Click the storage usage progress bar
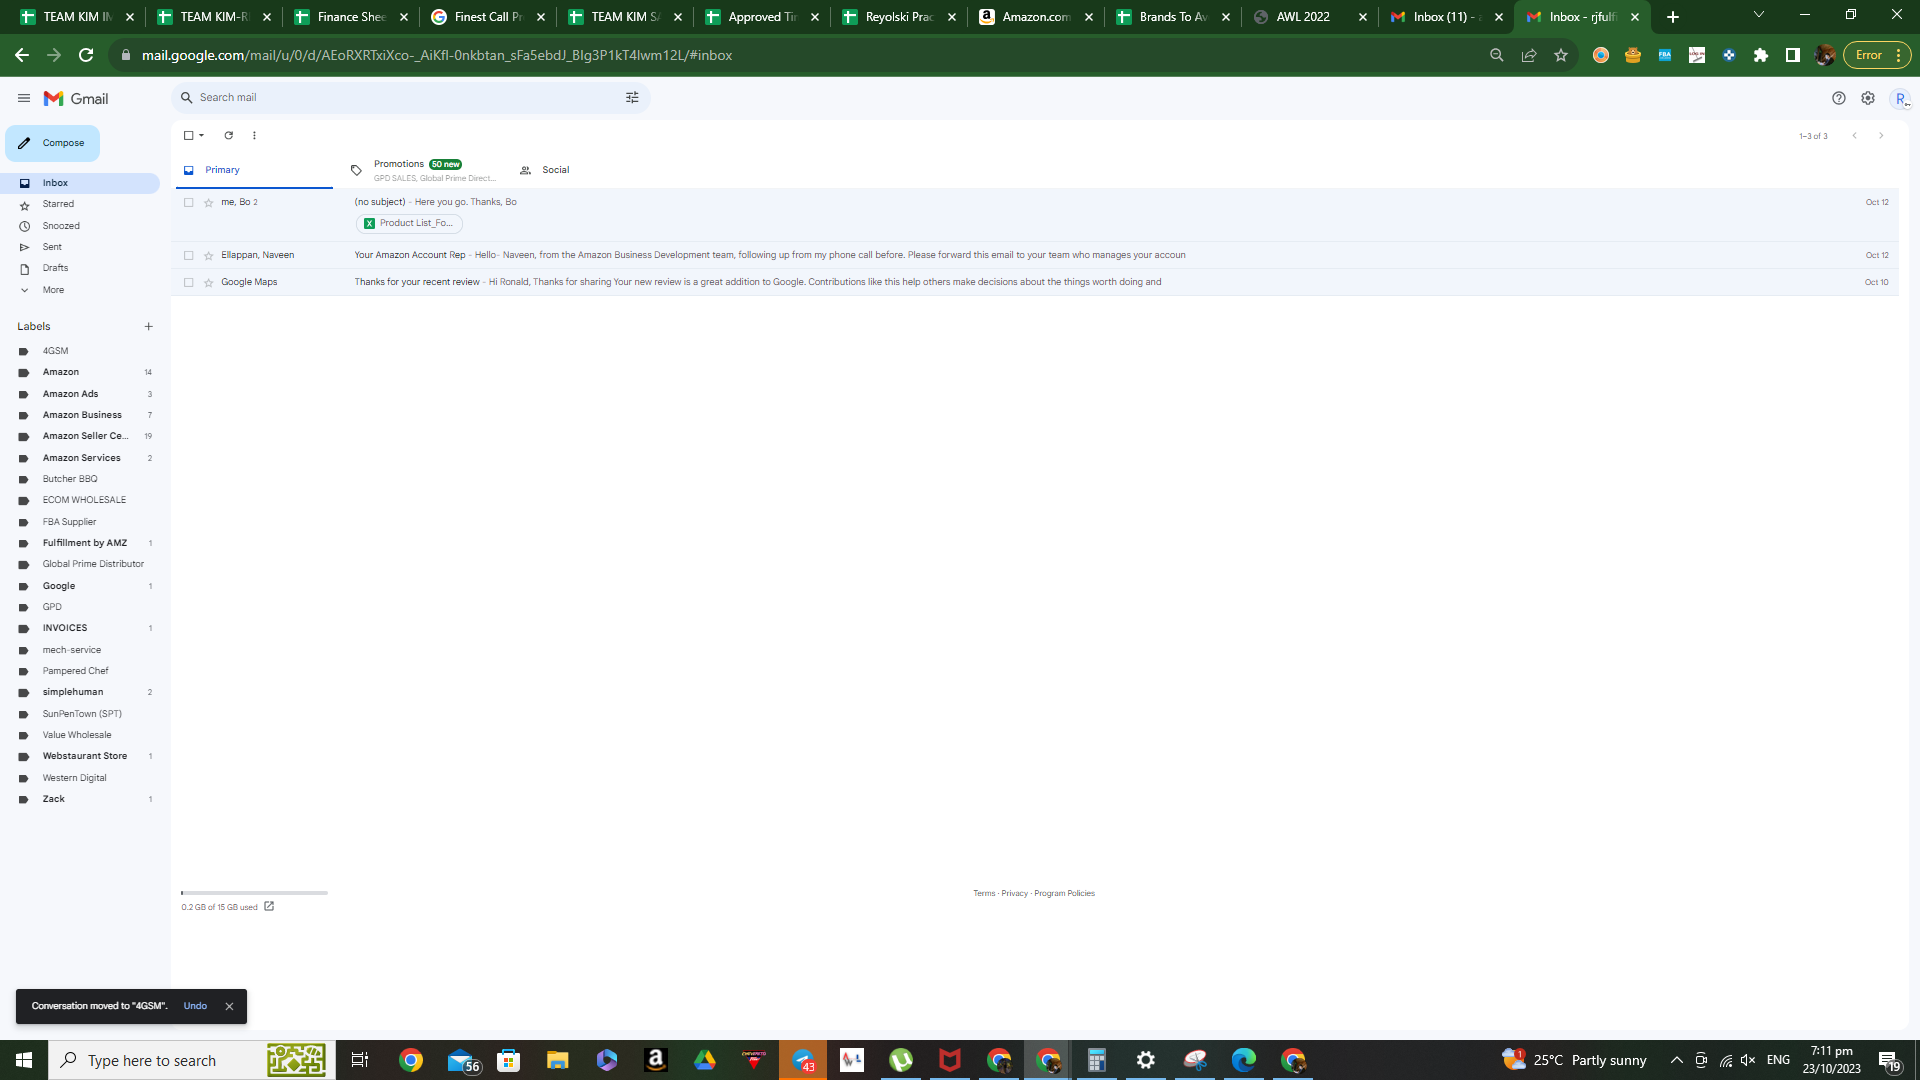 click(x=254, y=893)
